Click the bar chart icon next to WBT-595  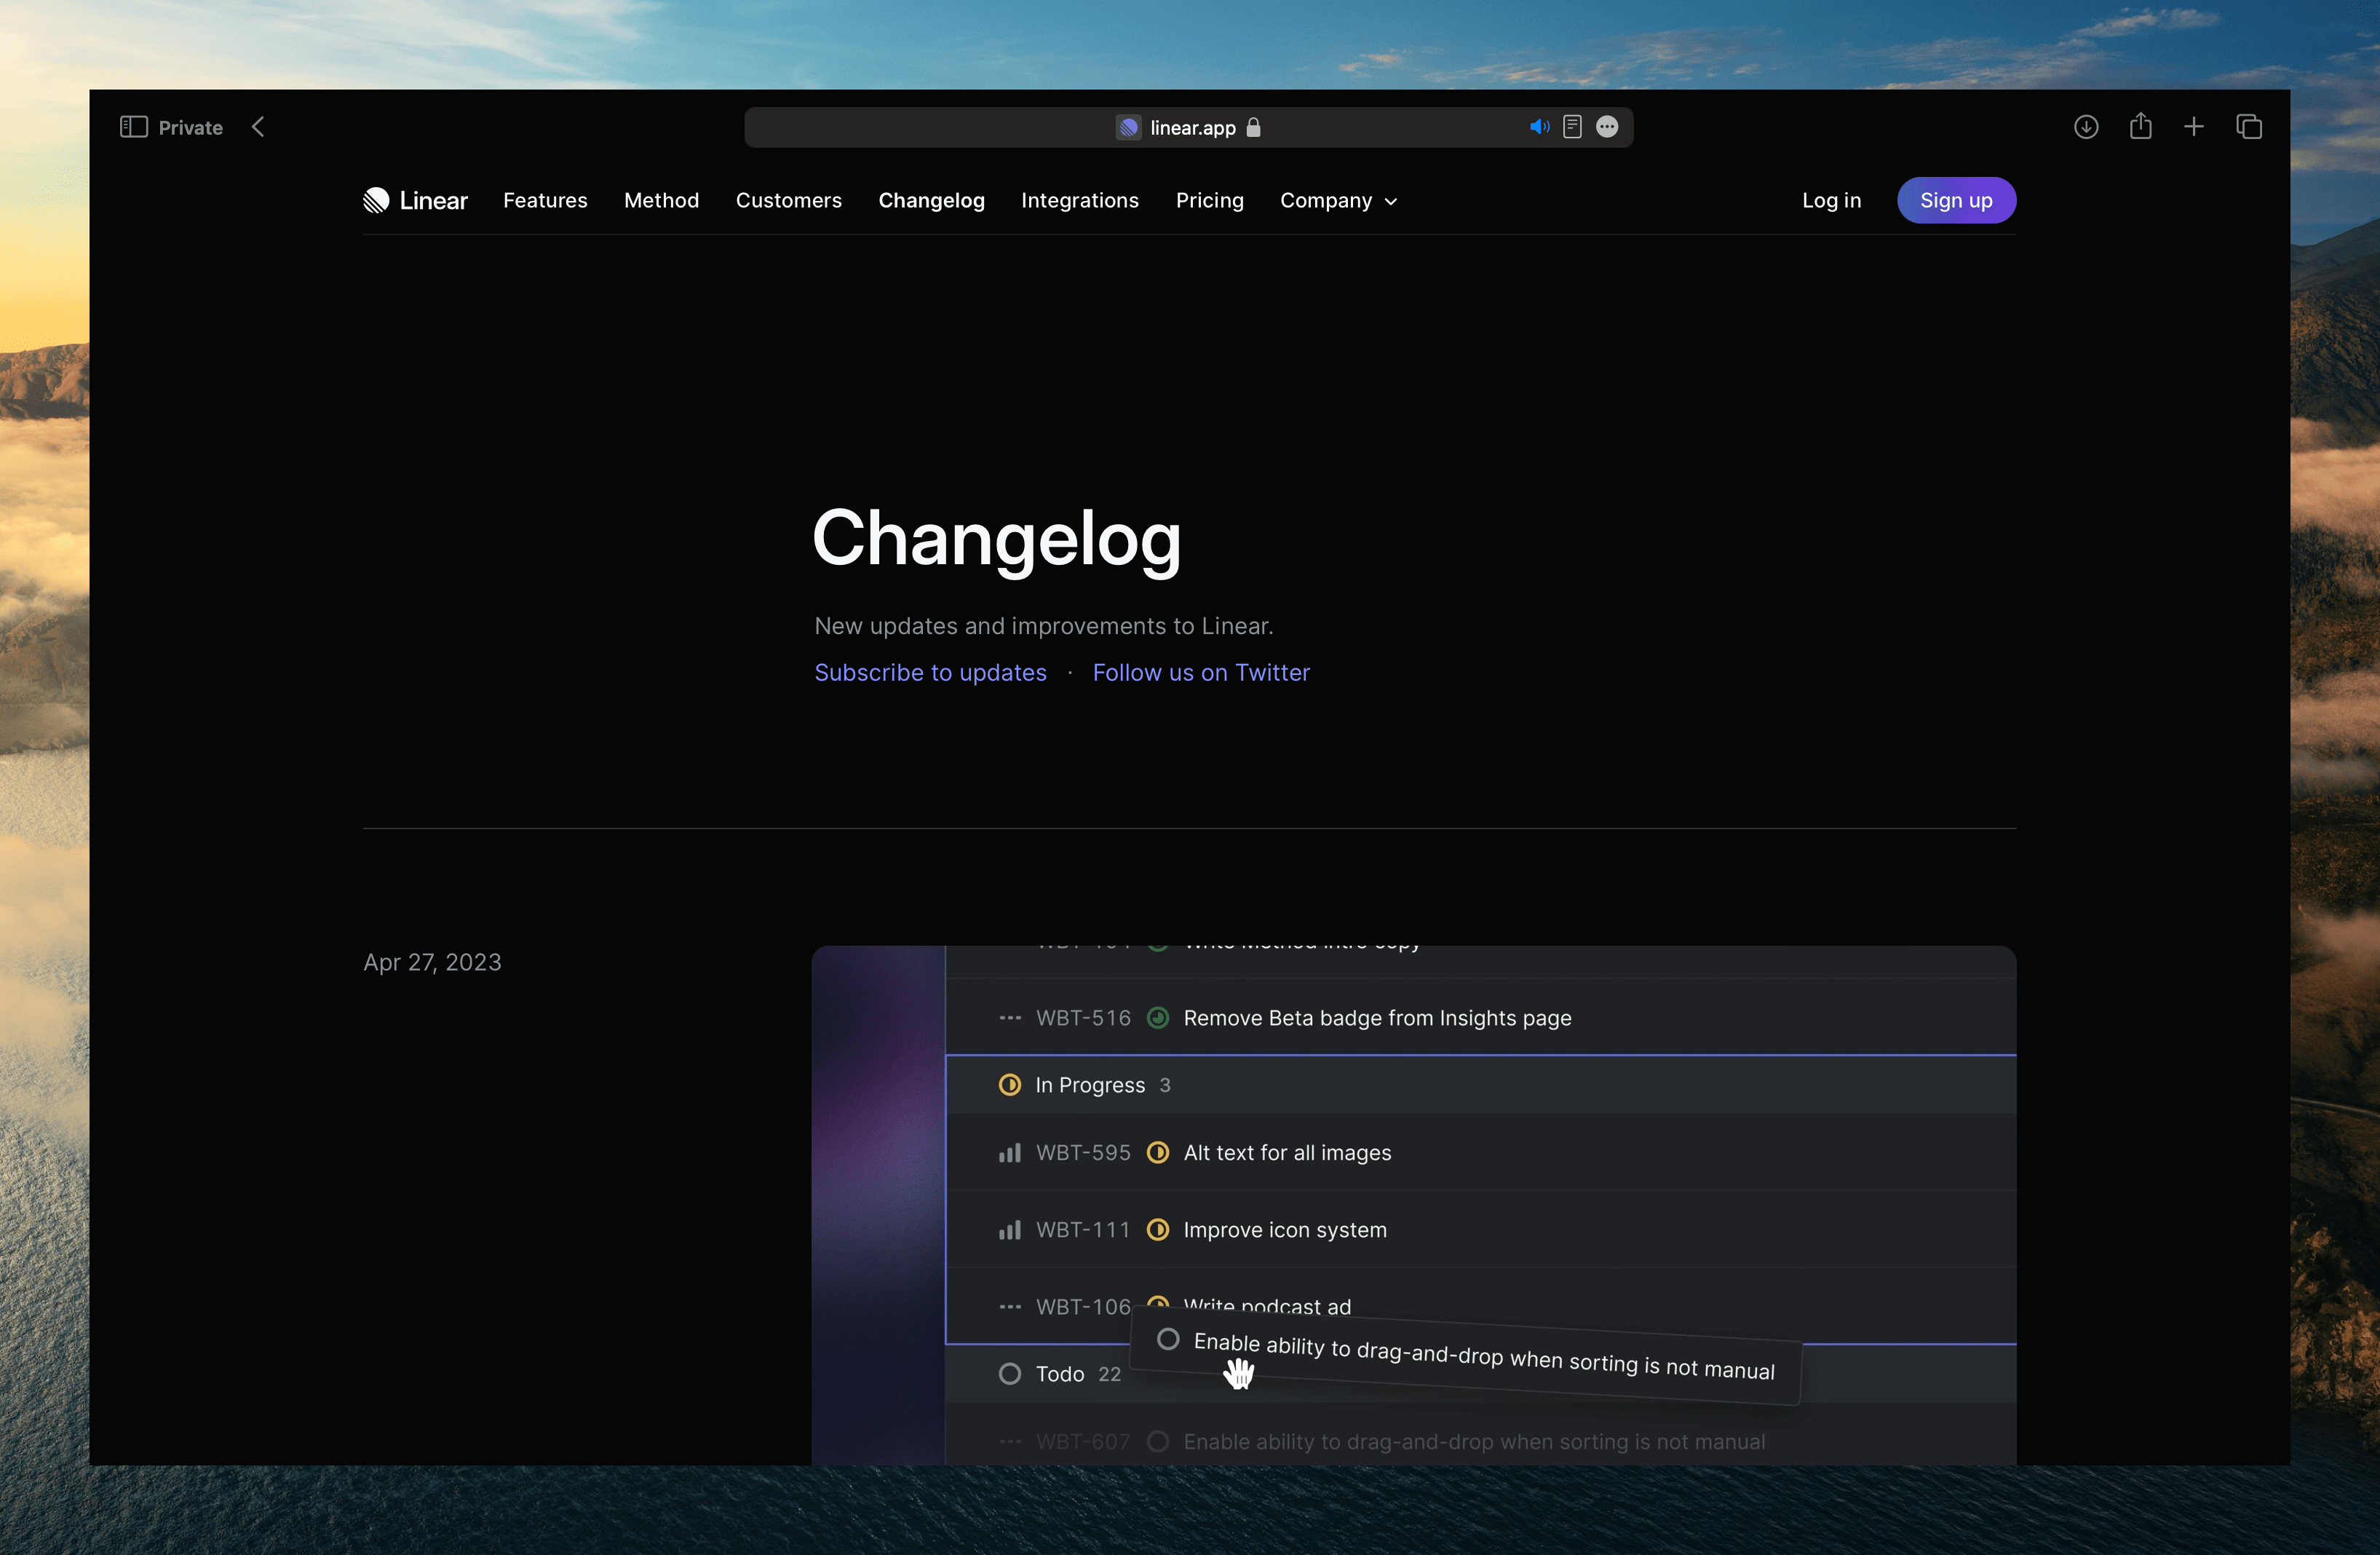[1008, 1151]
